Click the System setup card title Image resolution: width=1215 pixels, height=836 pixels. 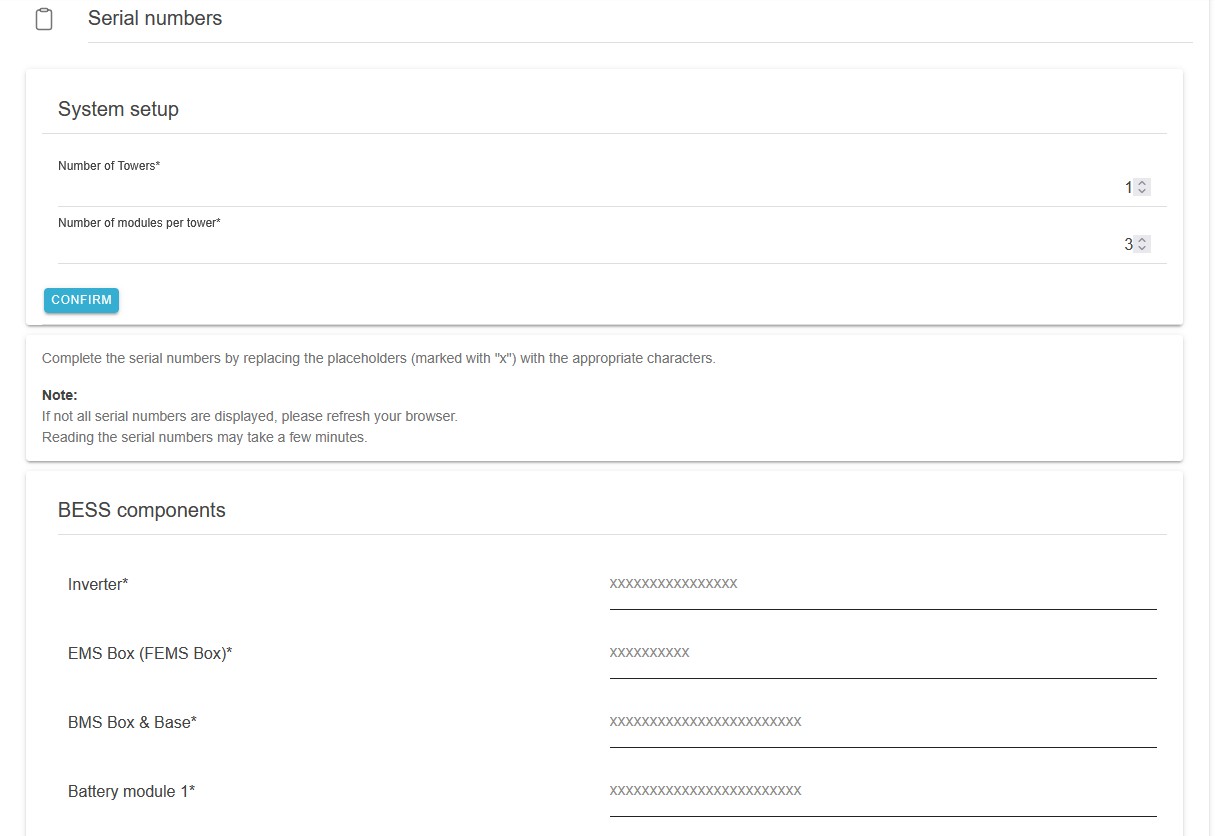(x=118, y=109)
